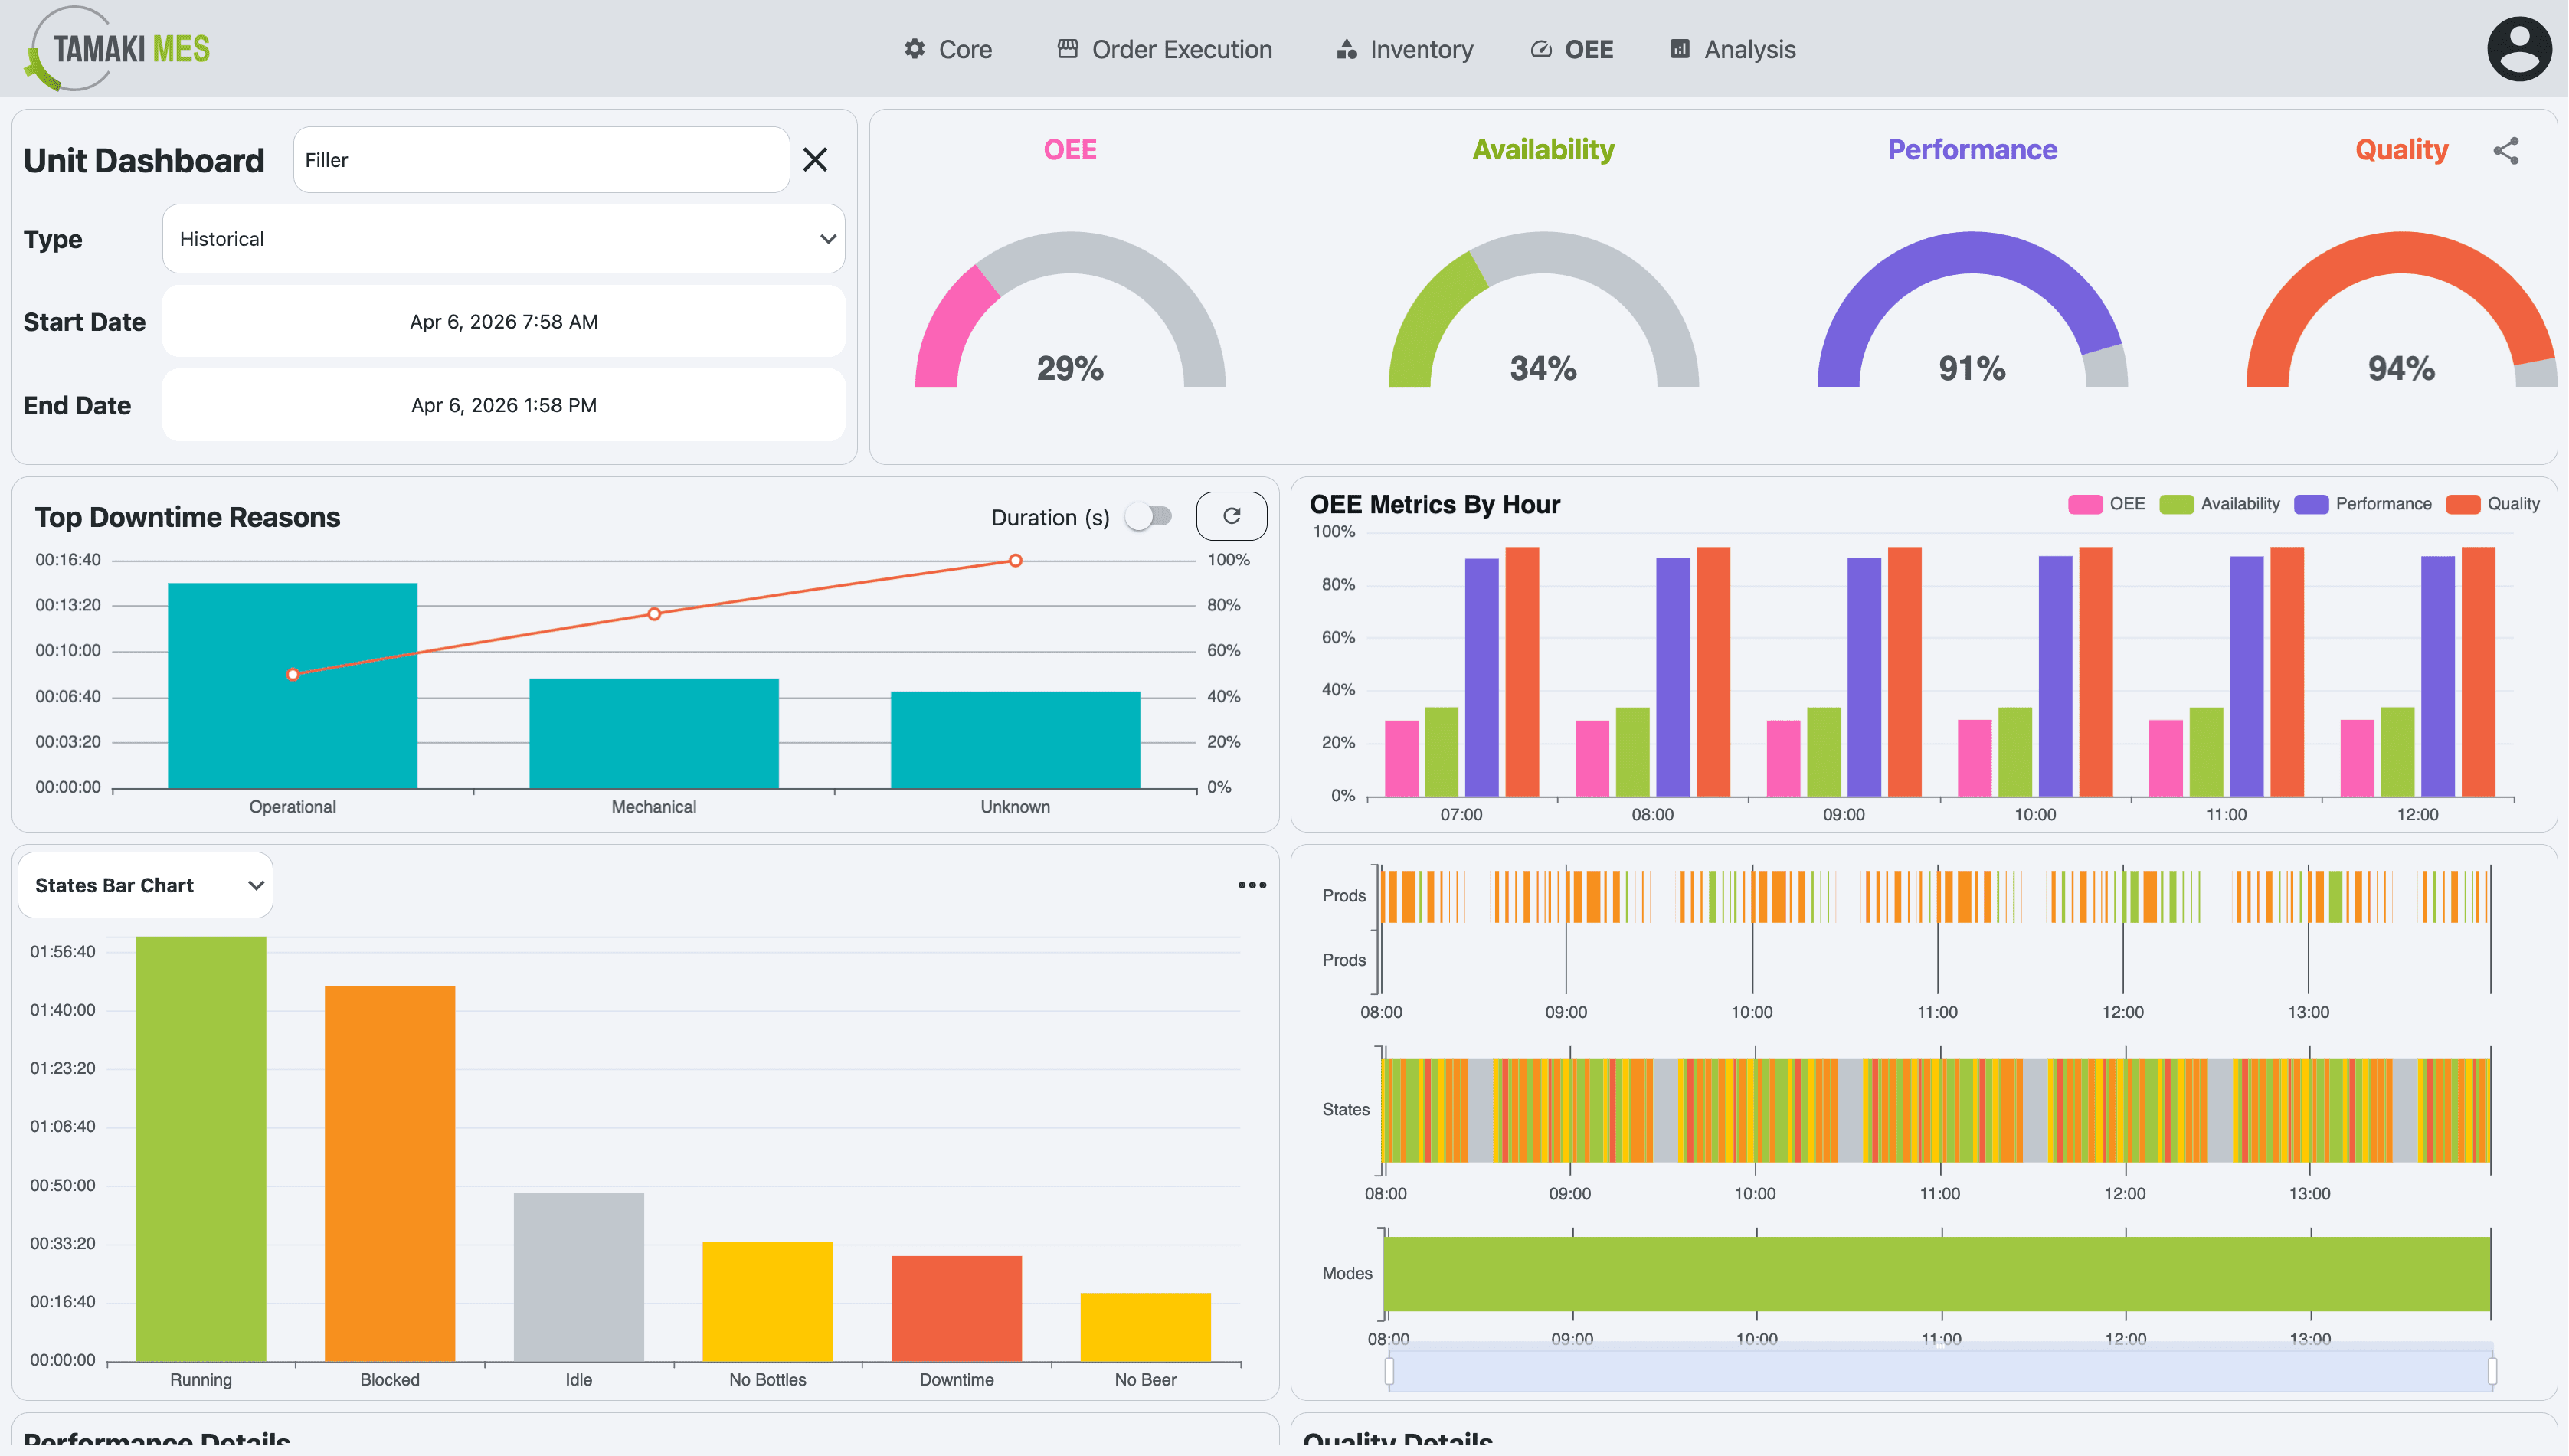This screenshot has height=1456, width=2569.
Task: Open the user account profile icon
Action: coord(2518,49)
